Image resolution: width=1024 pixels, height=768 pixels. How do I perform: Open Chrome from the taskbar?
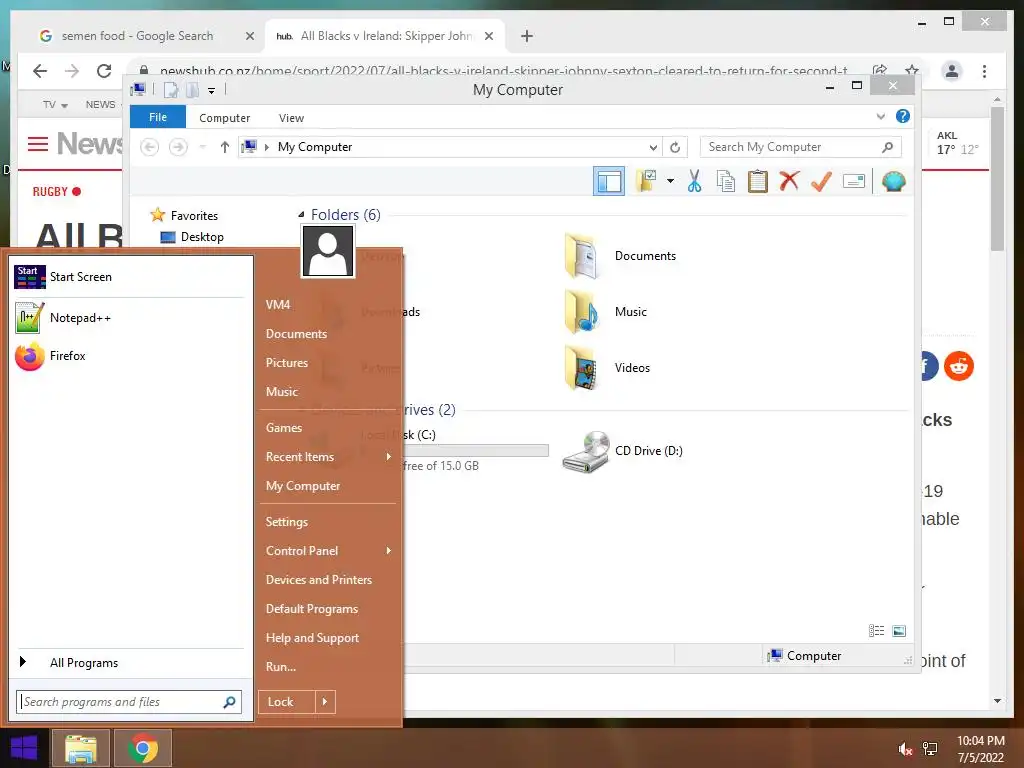[143, 748]
